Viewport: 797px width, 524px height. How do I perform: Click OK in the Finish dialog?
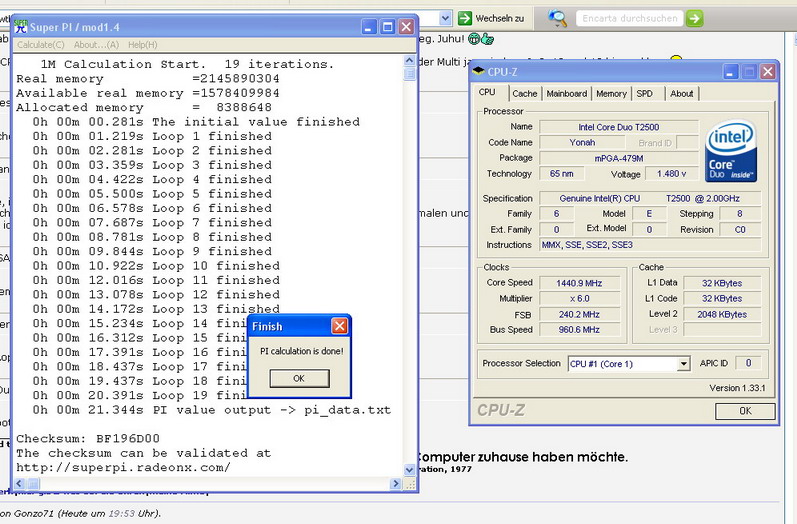pyautogui.click(x=299, y=378)
